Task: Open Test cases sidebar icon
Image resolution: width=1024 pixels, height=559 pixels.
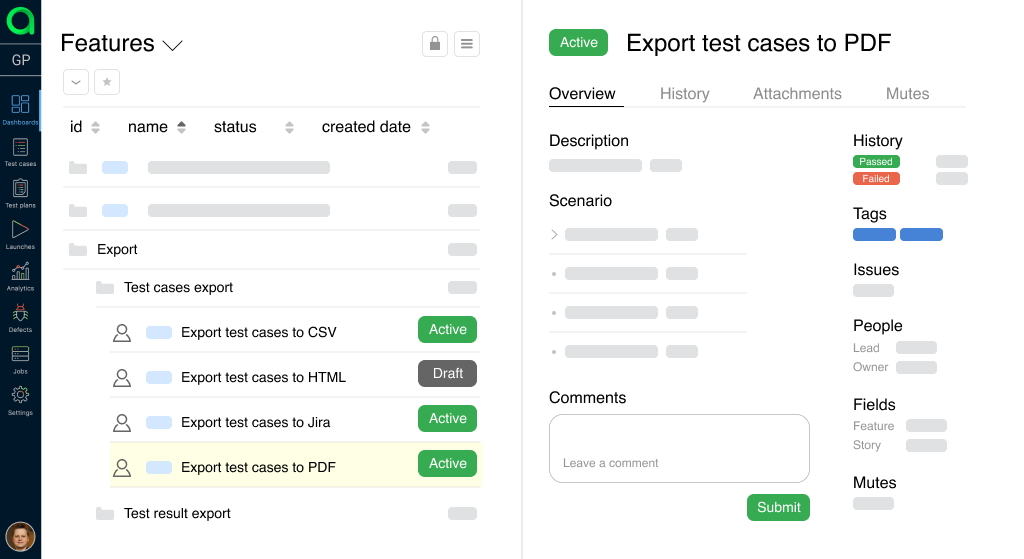Action: point(20,151)
